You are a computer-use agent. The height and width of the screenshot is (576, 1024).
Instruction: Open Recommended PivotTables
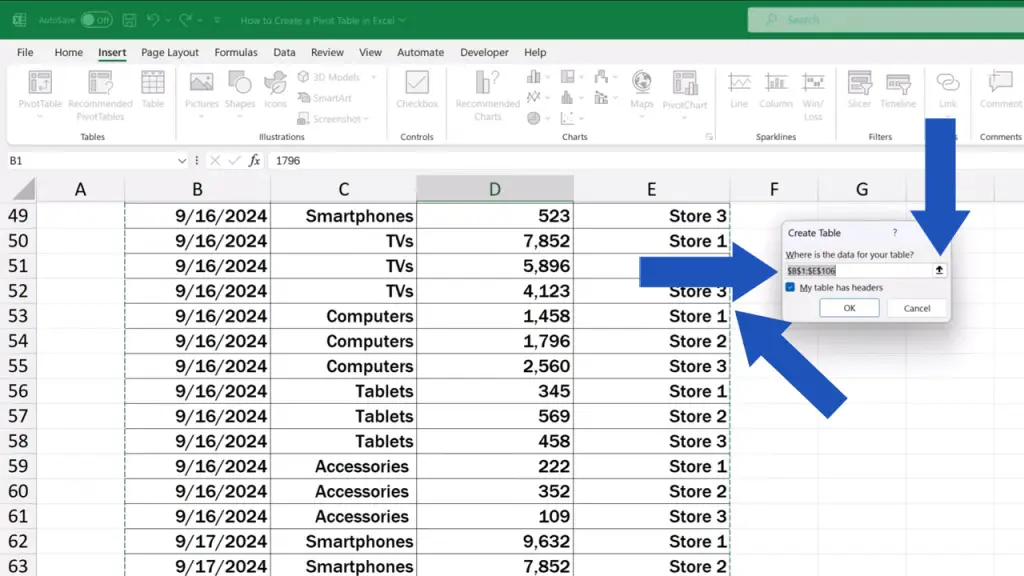[100, 95]
